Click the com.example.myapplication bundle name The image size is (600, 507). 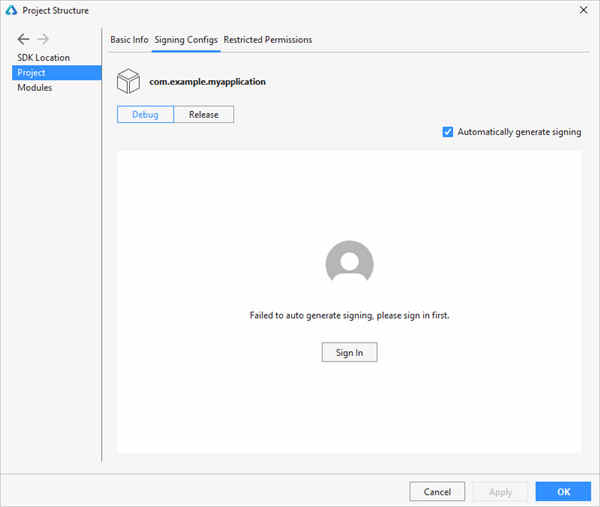click(x=207, y=82)
